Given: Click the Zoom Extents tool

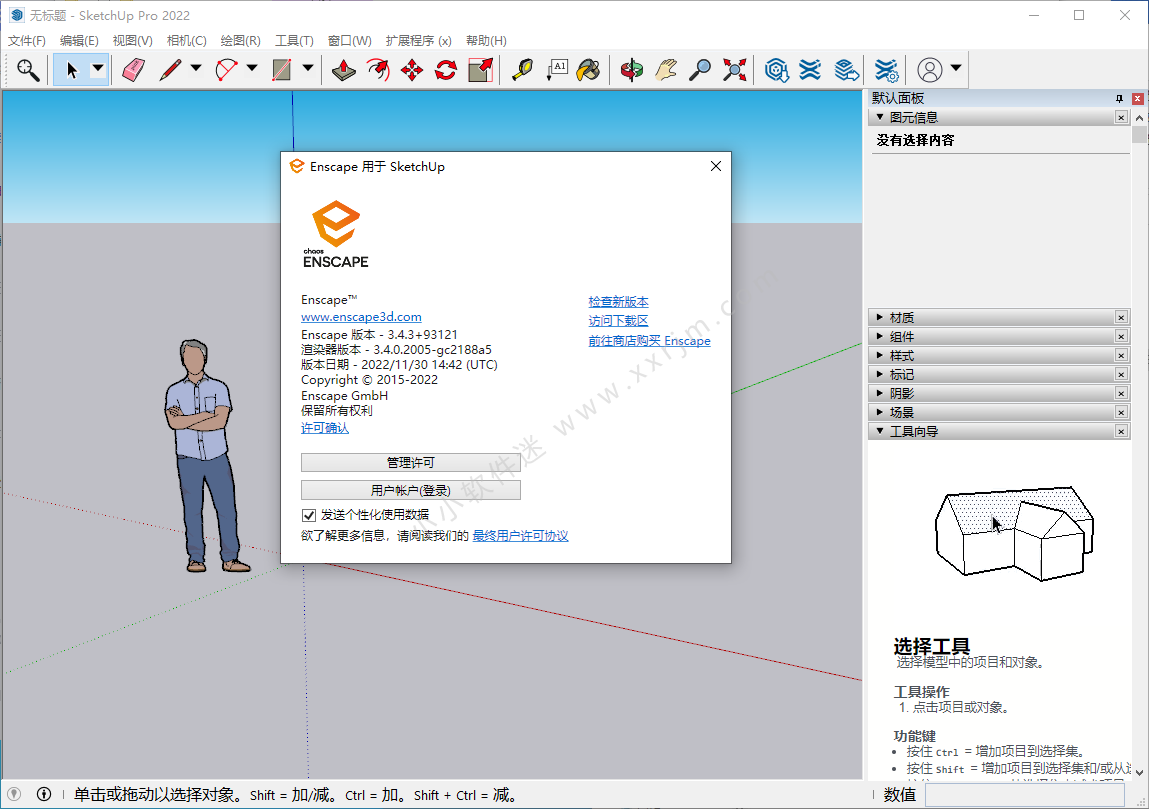Looking at the screenshot, I should (734, 70).
